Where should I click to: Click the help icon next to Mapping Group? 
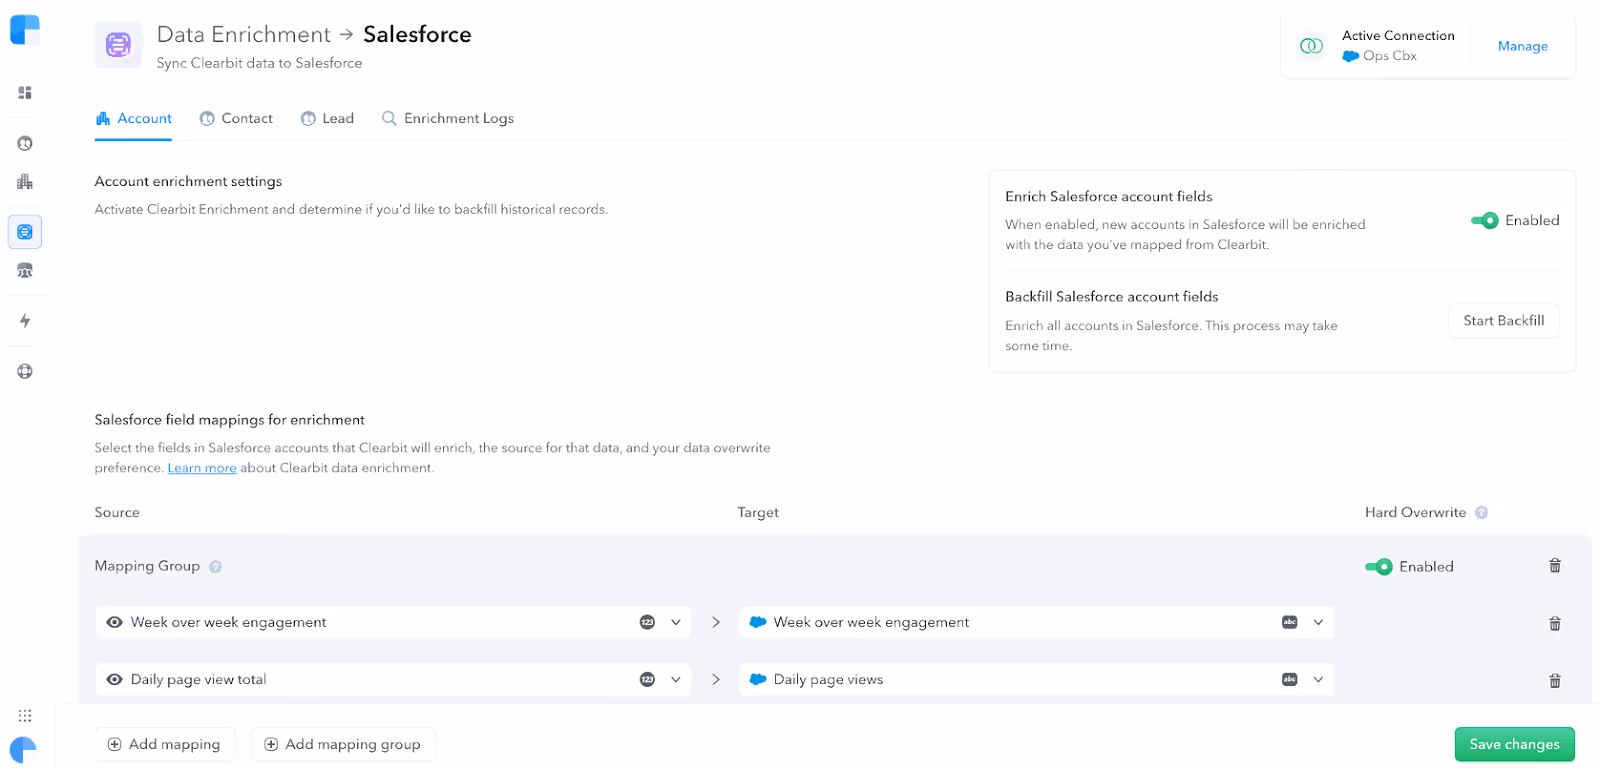click(x=215, y=567)
